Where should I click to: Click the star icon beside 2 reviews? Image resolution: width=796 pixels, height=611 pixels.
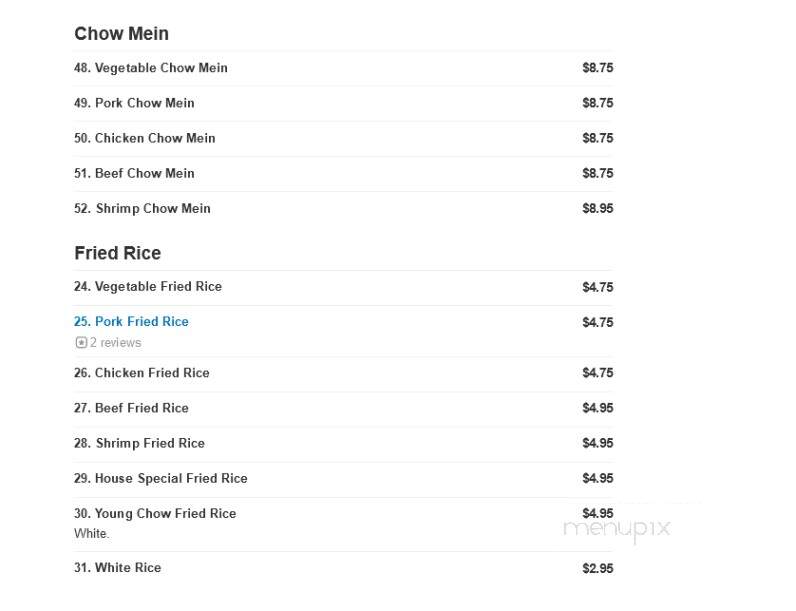point(81,343)
